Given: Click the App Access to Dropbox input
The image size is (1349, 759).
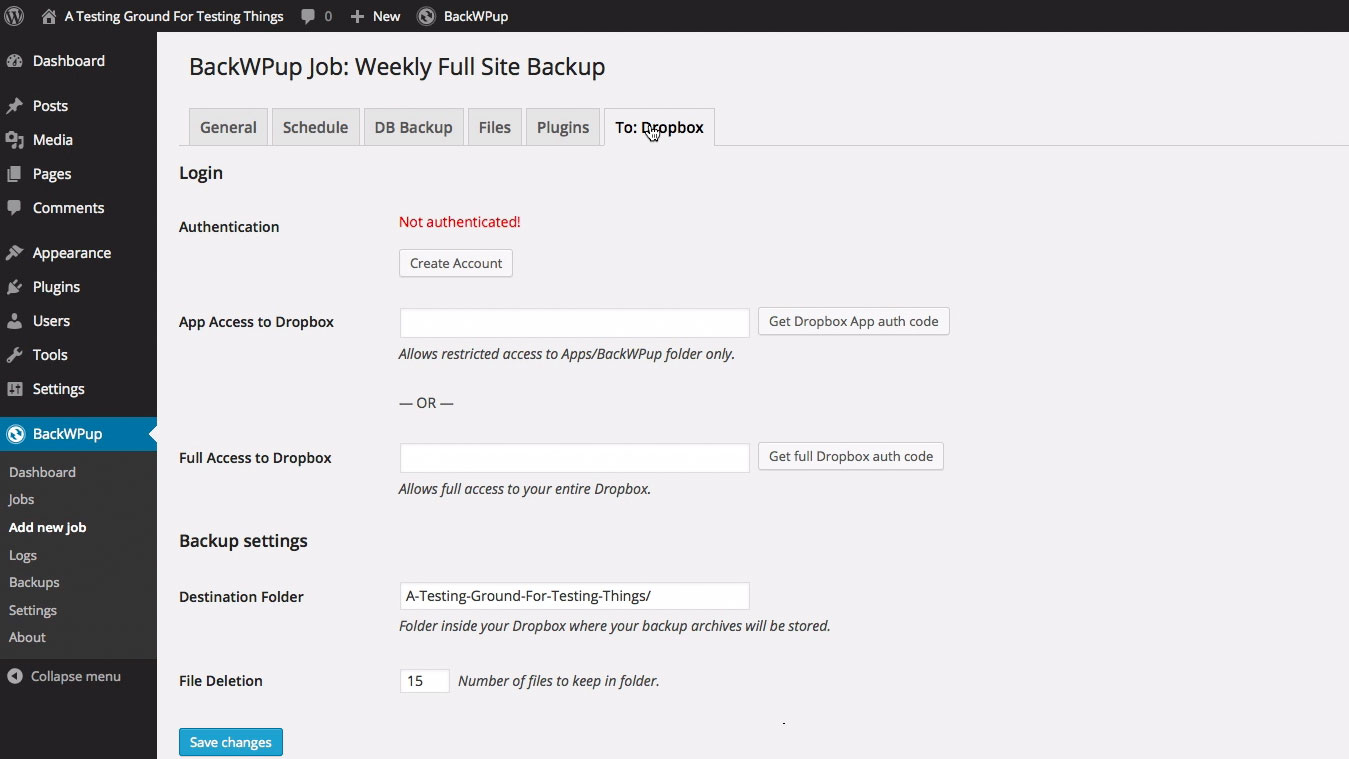Looking at the screenshot, I should (x=574, y=323).
